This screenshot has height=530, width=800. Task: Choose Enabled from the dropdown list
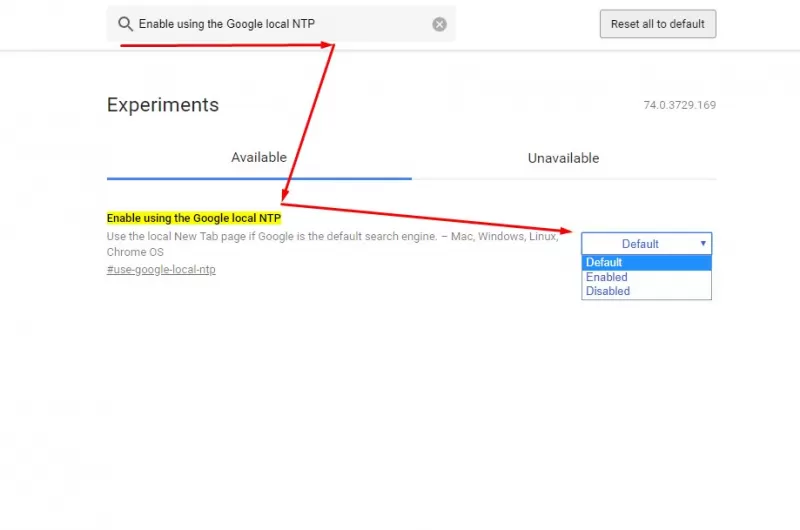click(646, 277)
